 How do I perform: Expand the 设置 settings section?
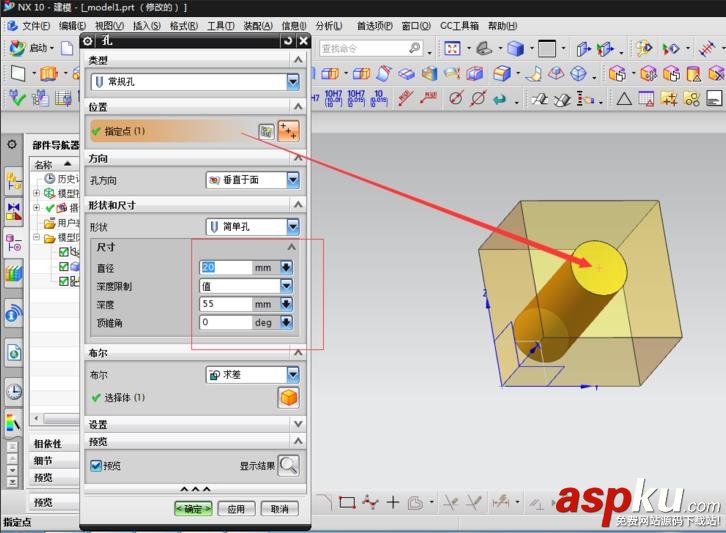point(298,424)
